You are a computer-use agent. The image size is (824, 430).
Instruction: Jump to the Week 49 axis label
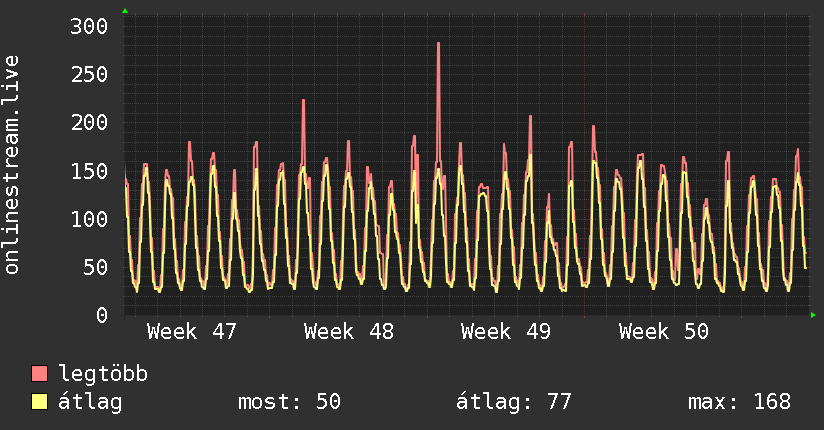point(506,332)
